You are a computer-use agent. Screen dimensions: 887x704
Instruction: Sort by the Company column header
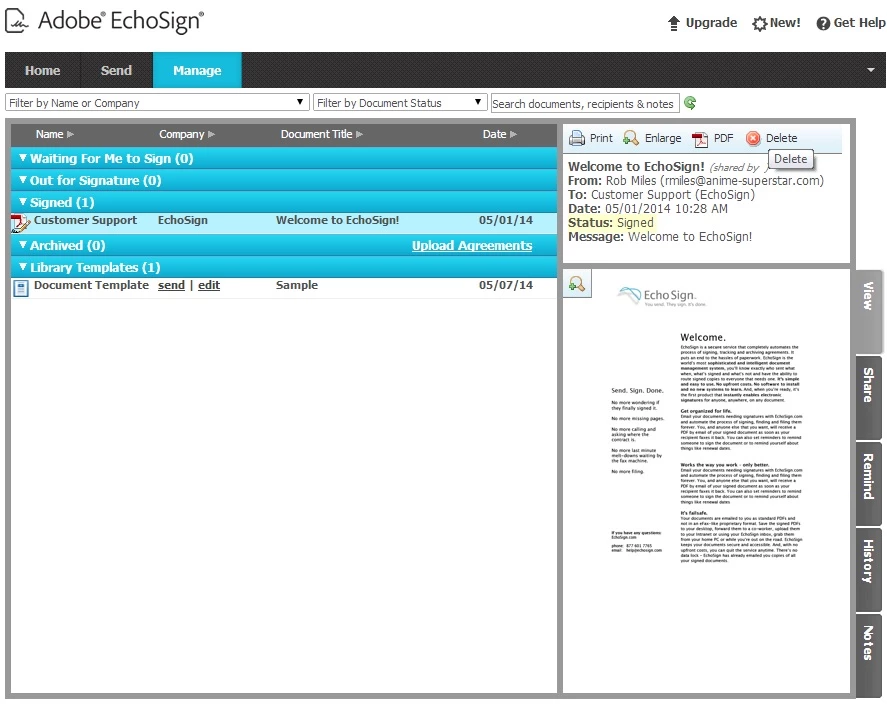(x=187, y=134)
